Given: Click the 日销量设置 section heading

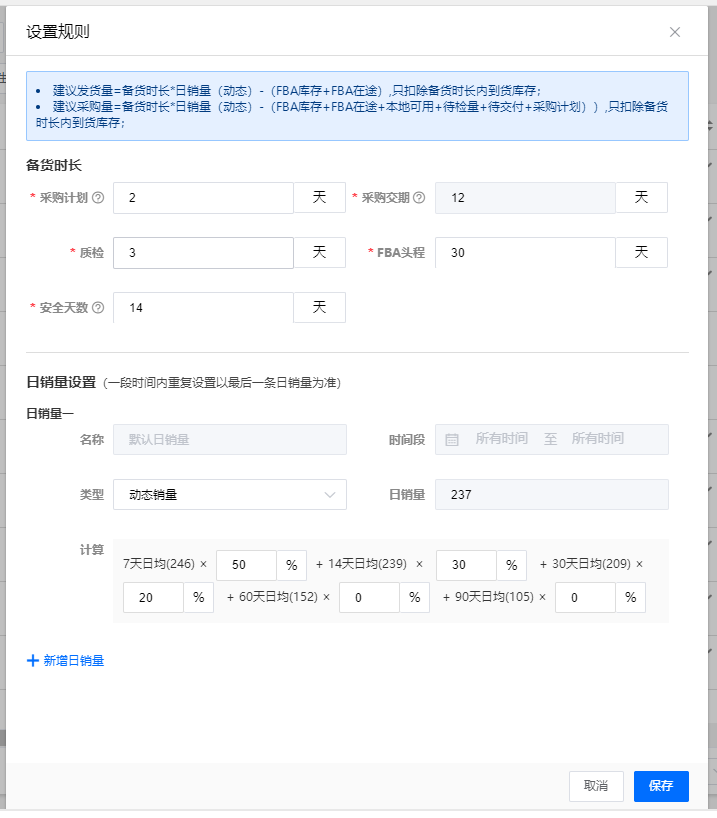Looking at the screenshot, I should (61, 382).
